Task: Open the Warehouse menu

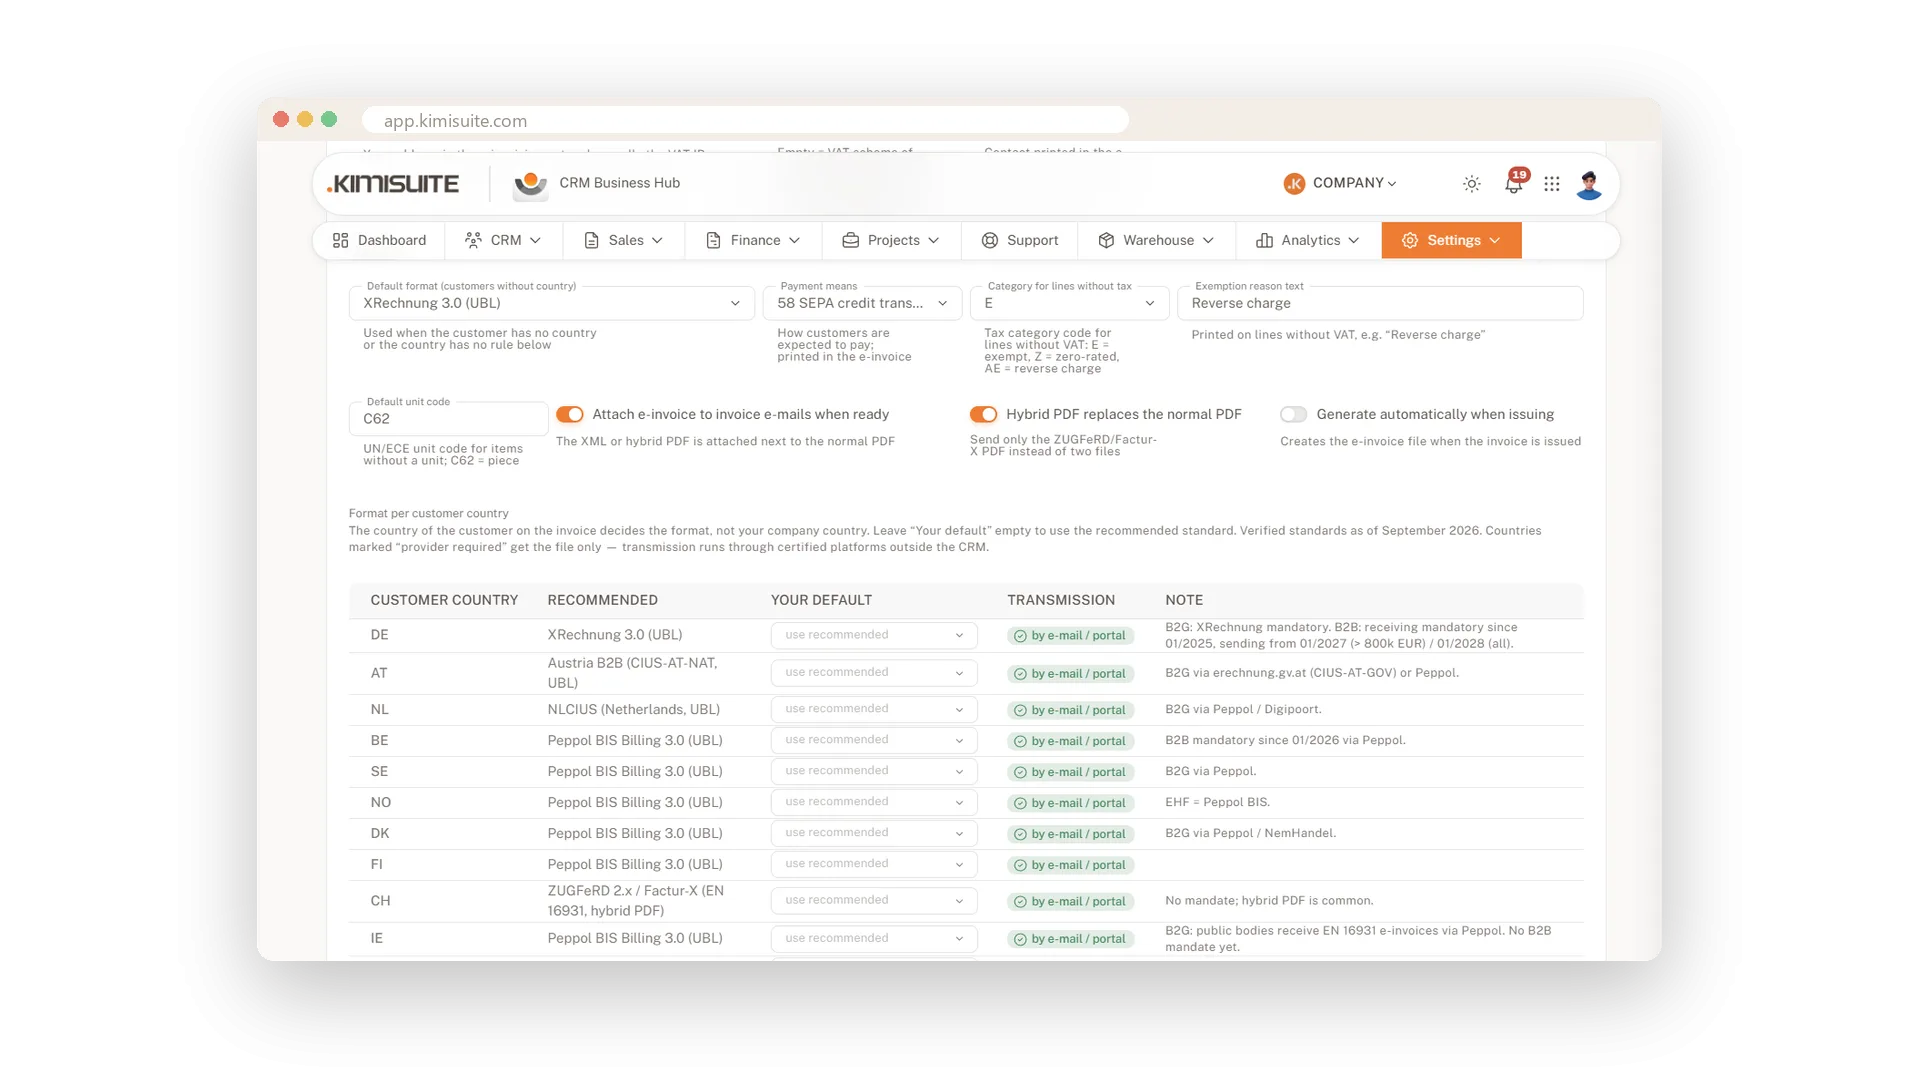Action: (1156, 240)
